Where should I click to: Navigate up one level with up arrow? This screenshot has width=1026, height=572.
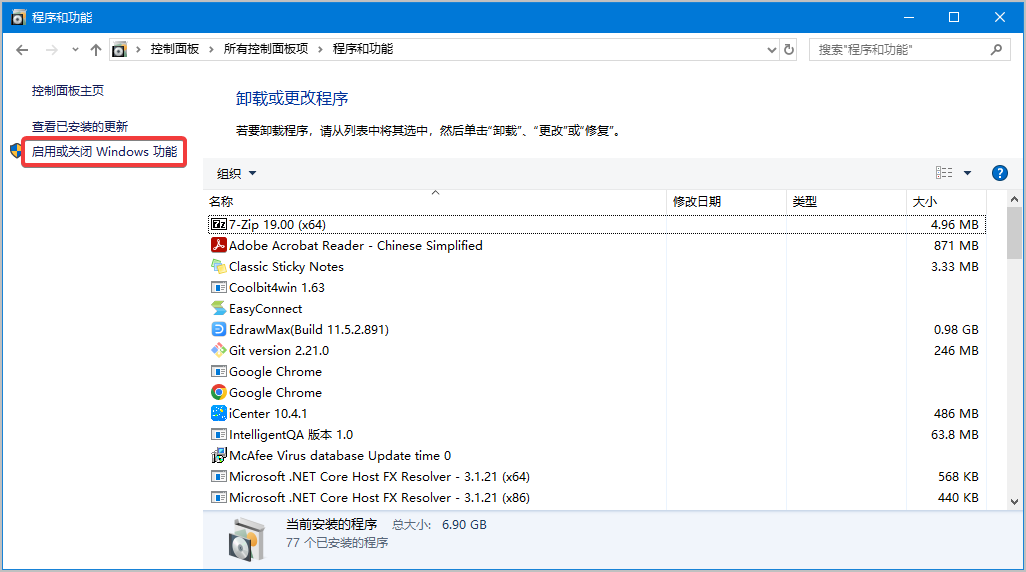(96, 49)
